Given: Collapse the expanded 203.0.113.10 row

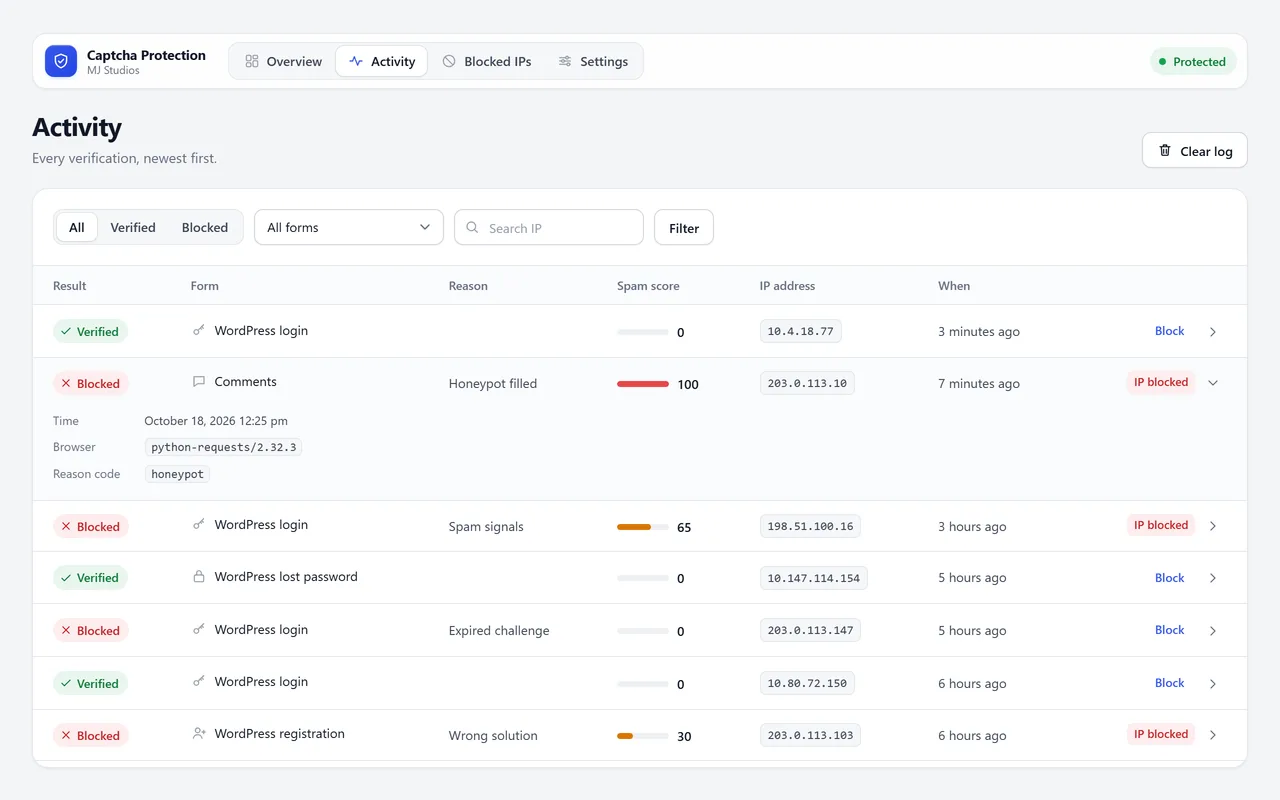Looking at the screenshot, I should 1213,383.
